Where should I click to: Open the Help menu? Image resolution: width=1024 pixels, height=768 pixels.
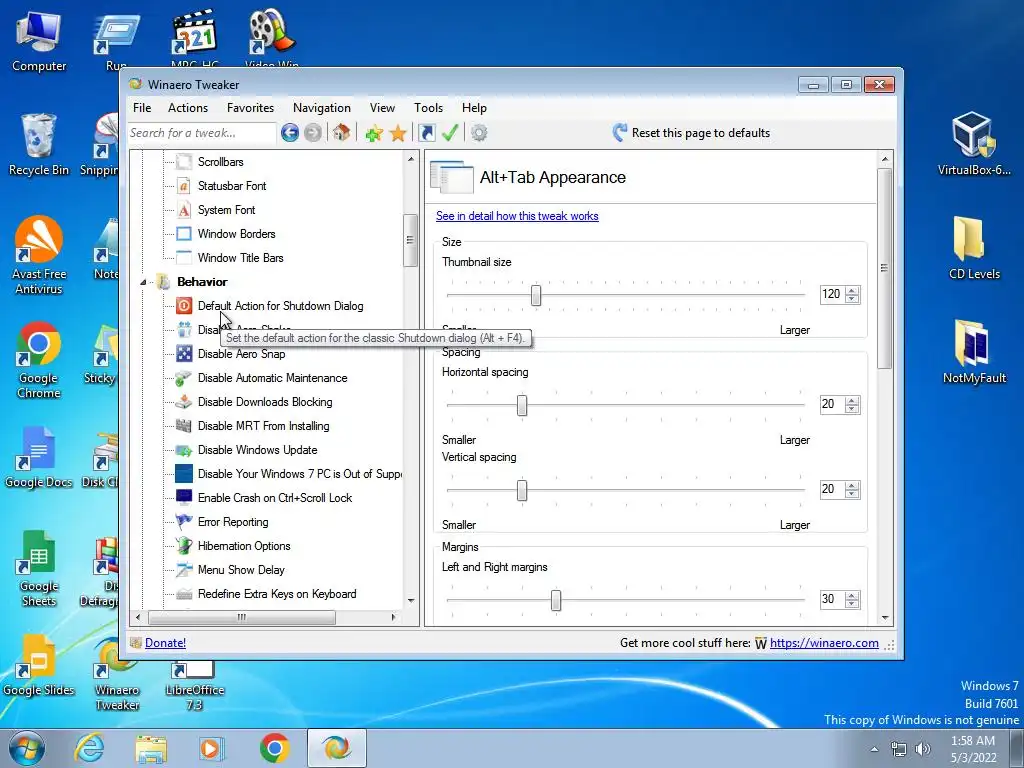pyautogui.click(x=474, y=108)
